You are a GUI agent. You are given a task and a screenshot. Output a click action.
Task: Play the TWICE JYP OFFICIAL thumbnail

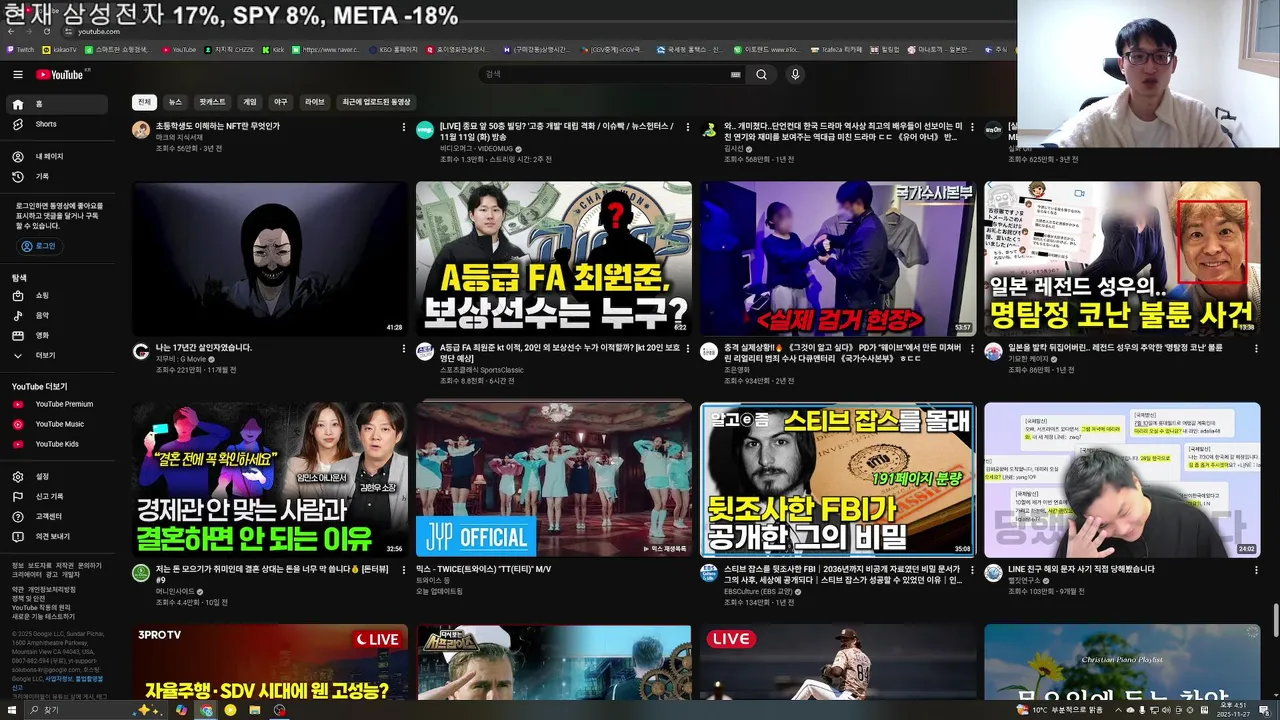click(x=554, y=479)
